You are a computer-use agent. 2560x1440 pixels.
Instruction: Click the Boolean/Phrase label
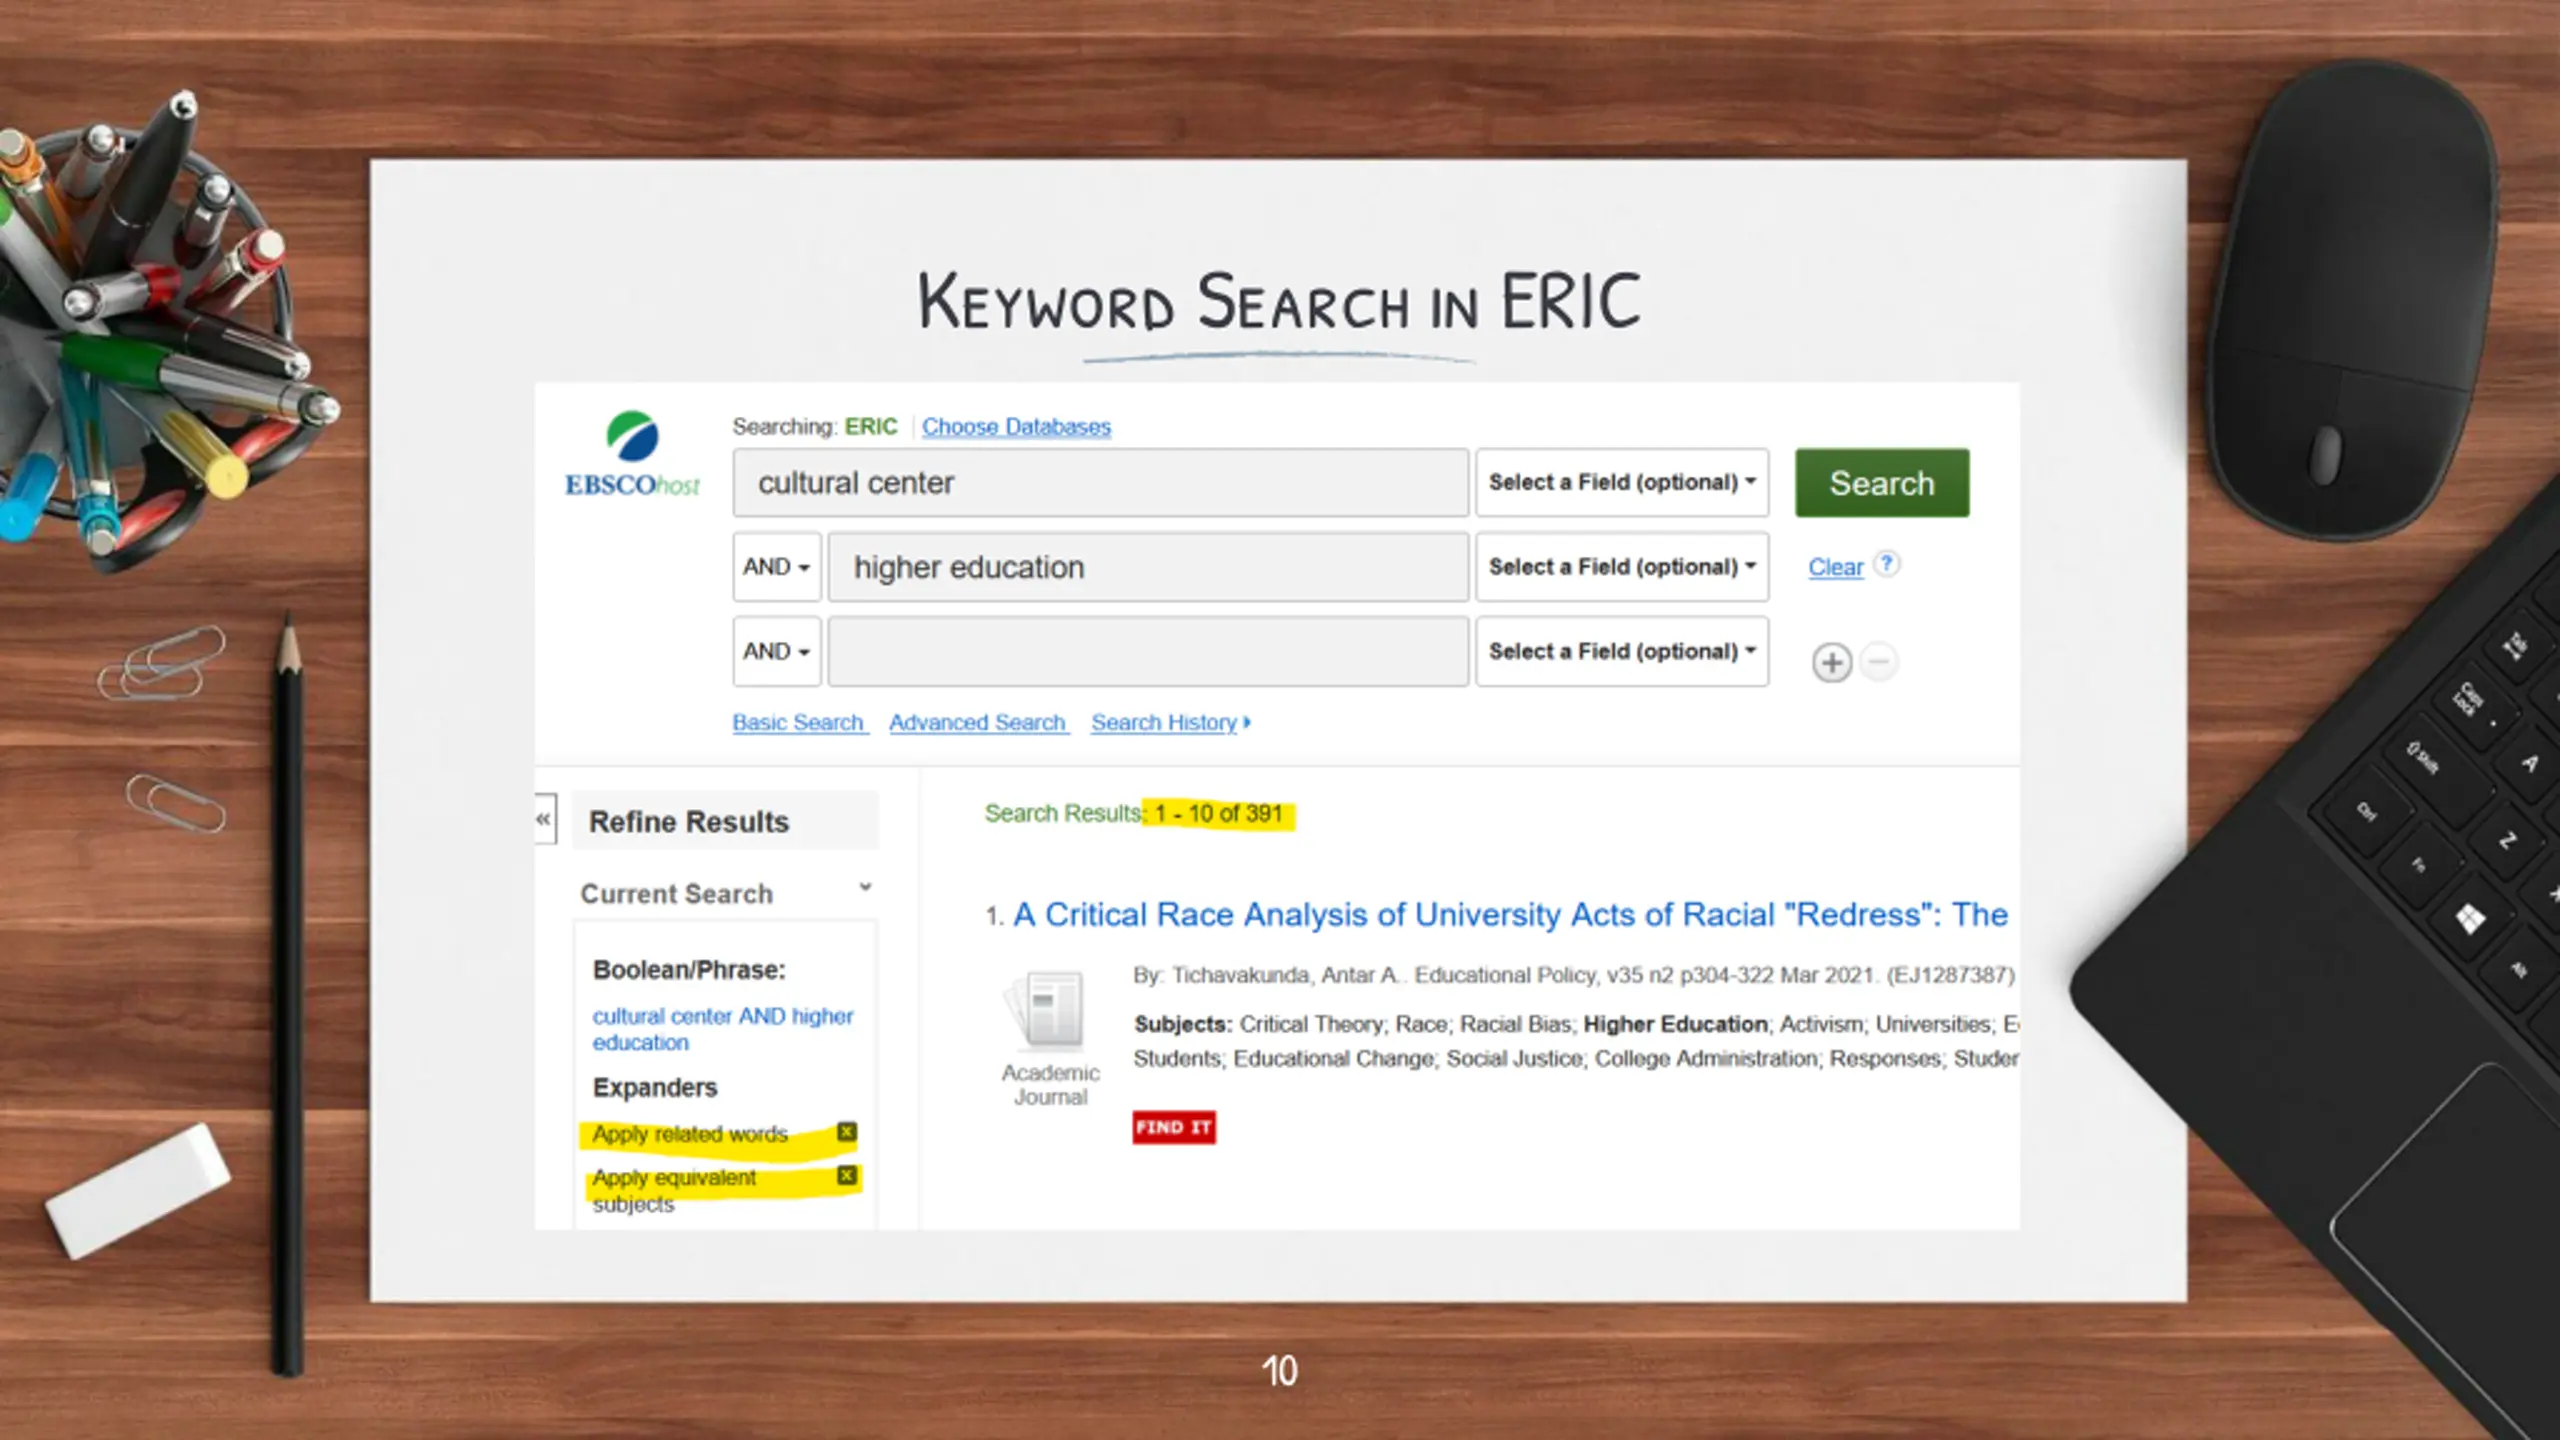coord(689,970)
